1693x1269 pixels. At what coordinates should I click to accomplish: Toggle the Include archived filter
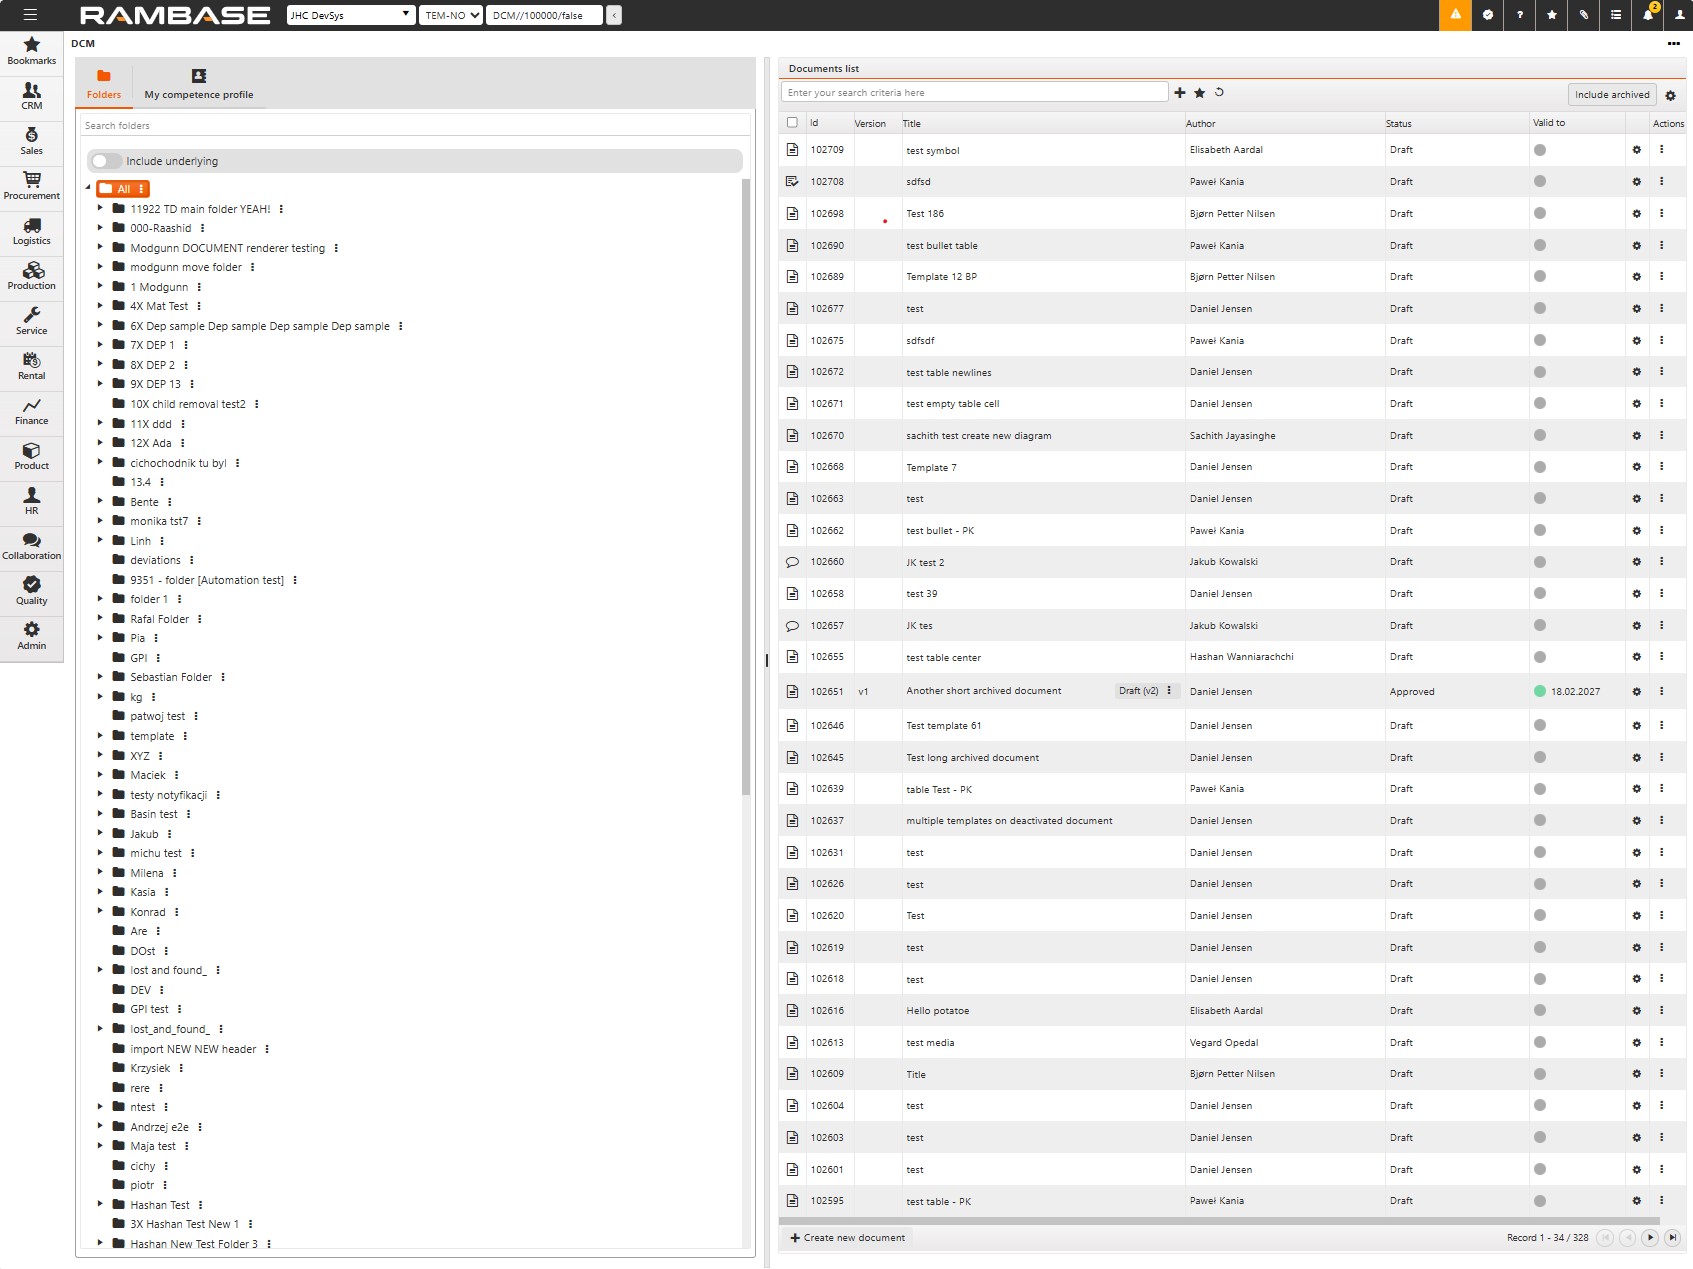point(1611,95)
